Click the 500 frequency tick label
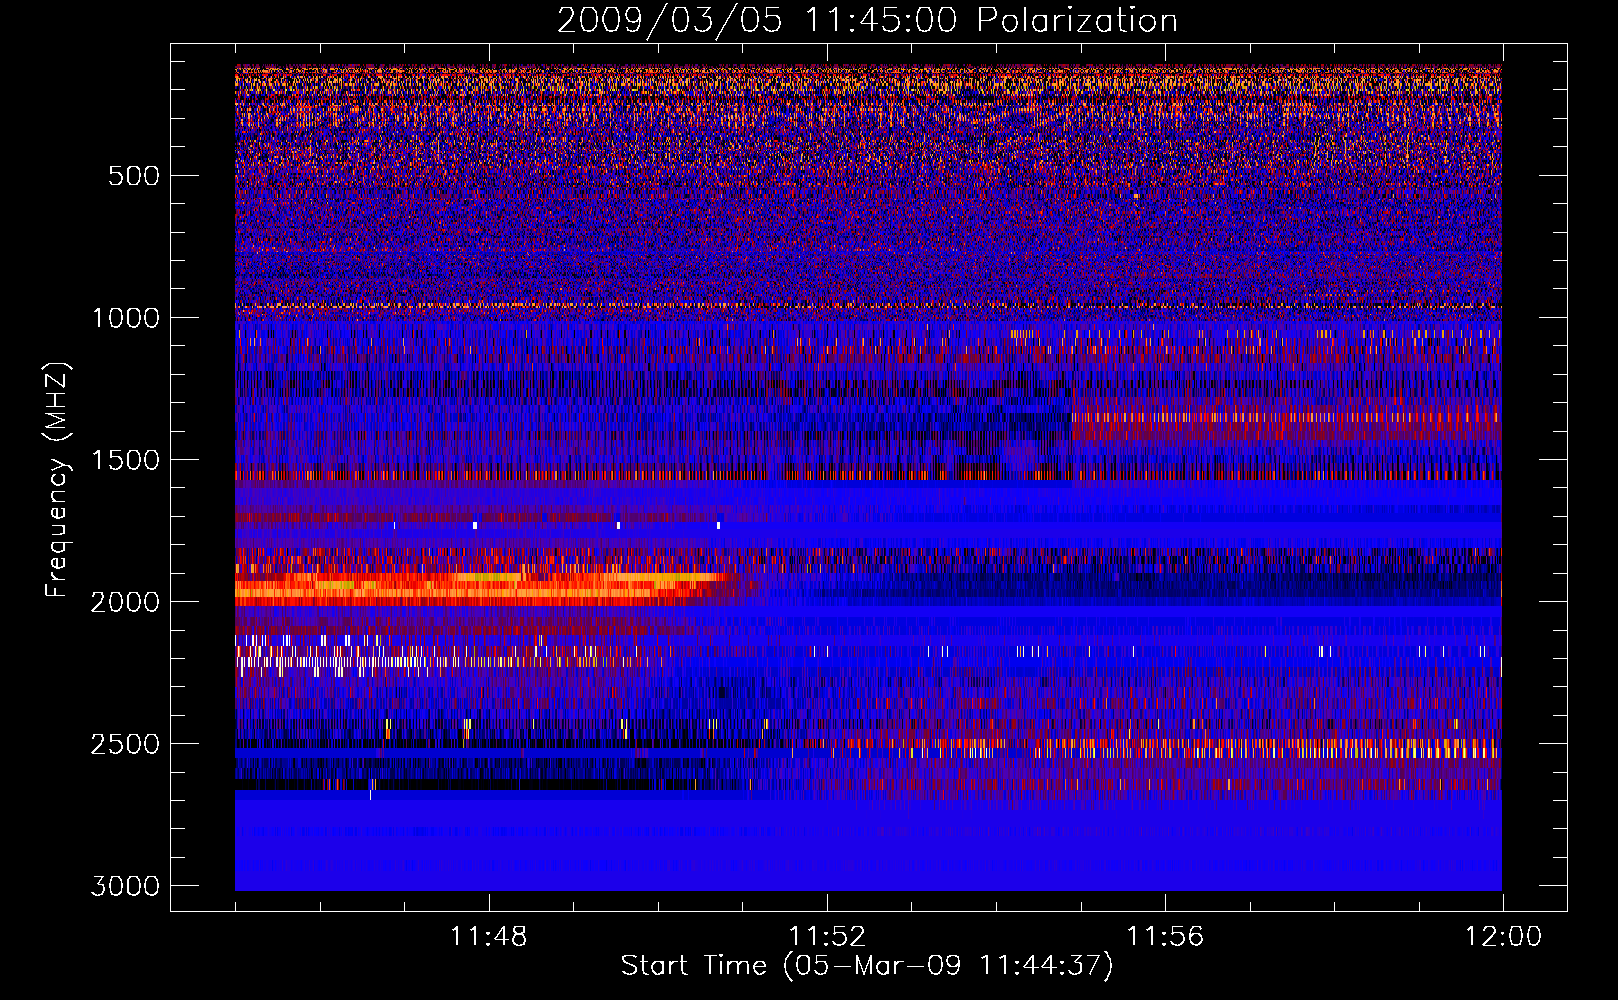The height and width of the screenshot is (1000, 1618). pyautogui.click(x=134, y=176)
